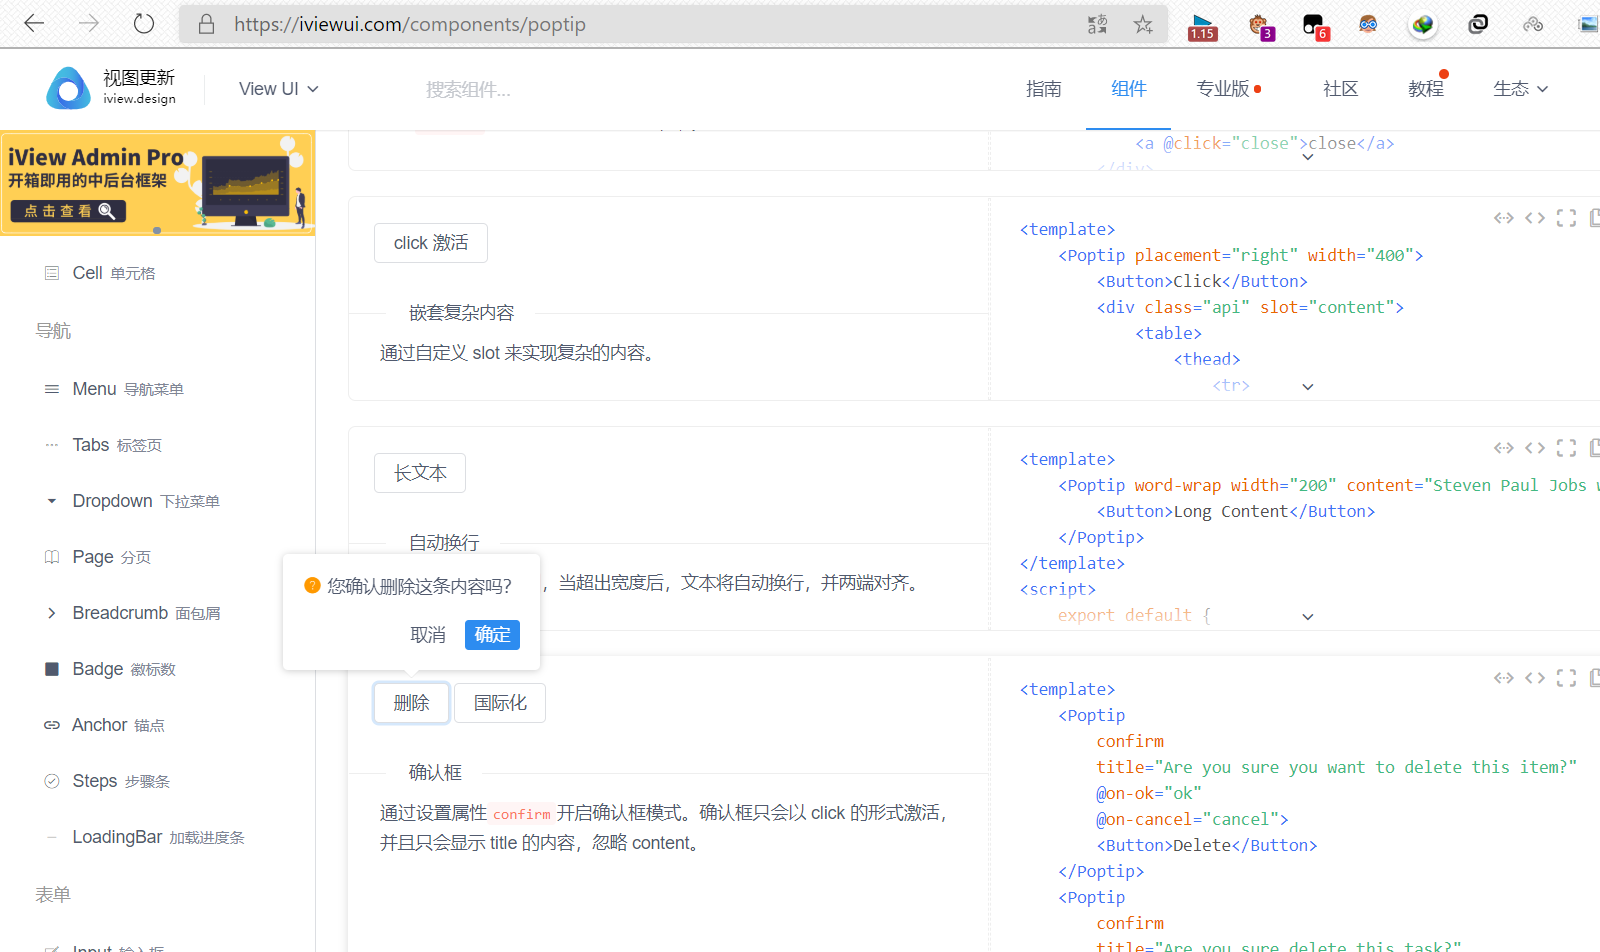Image resolution: width=1600 pixels, height=952 pixels.
Task: Click the Tabs 标签页 sidebar label
Action: 117,445
